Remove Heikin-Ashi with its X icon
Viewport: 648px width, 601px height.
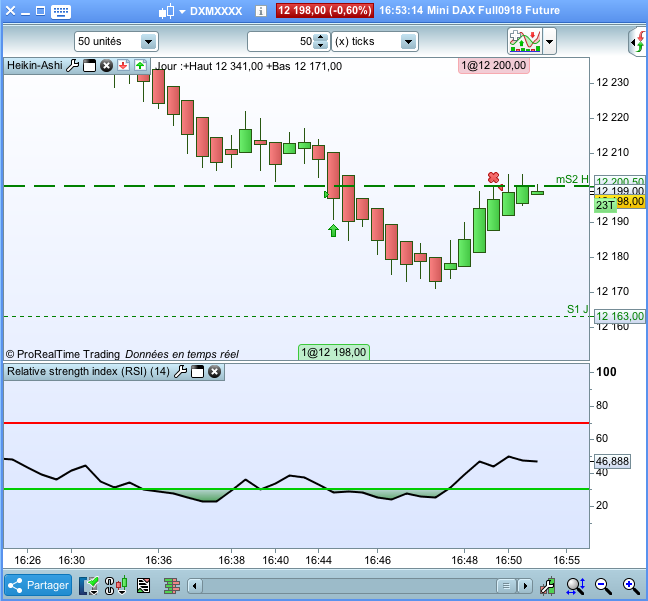pyautogui.click(x=106, y=66)
